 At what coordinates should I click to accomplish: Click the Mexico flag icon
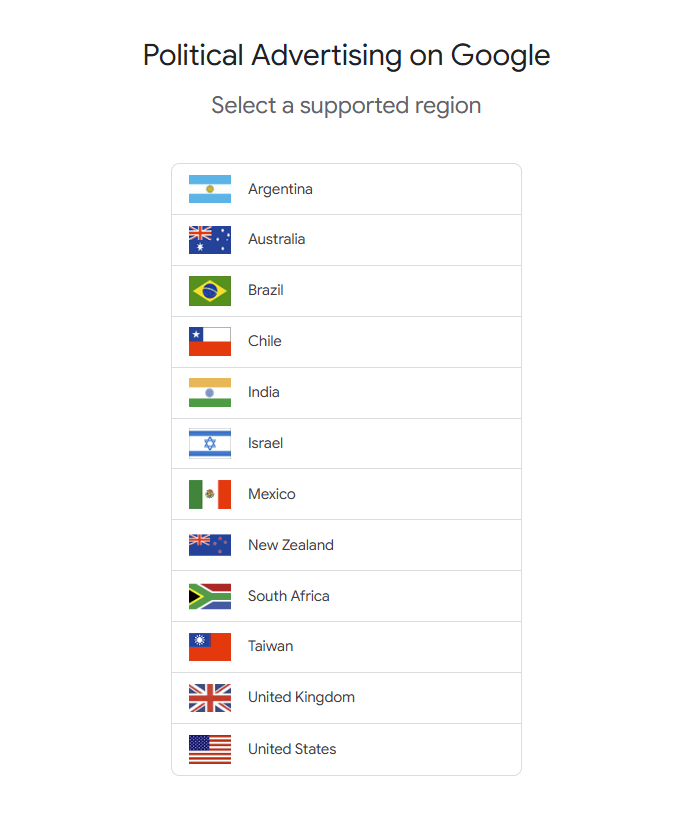210,494
